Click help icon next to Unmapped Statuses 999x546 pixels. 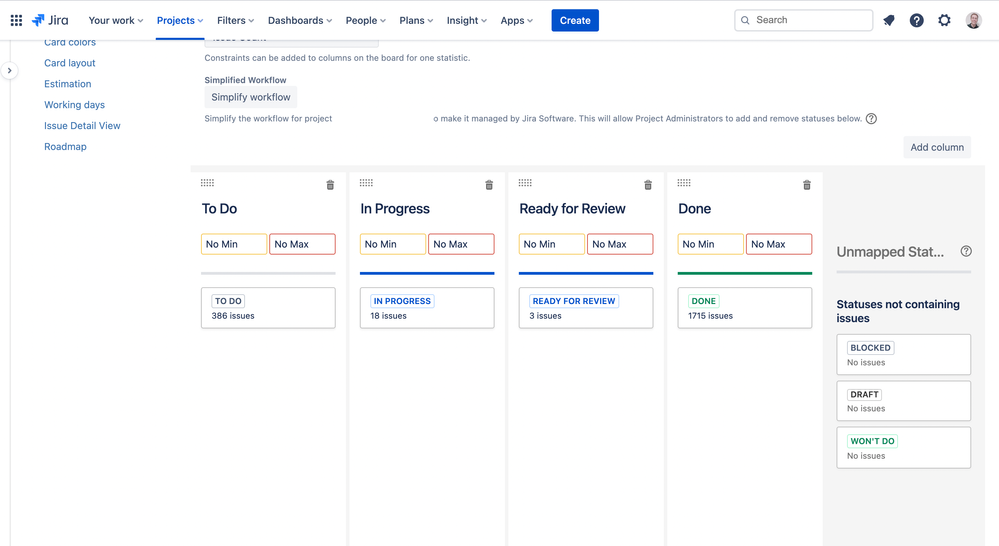[966, 251]
